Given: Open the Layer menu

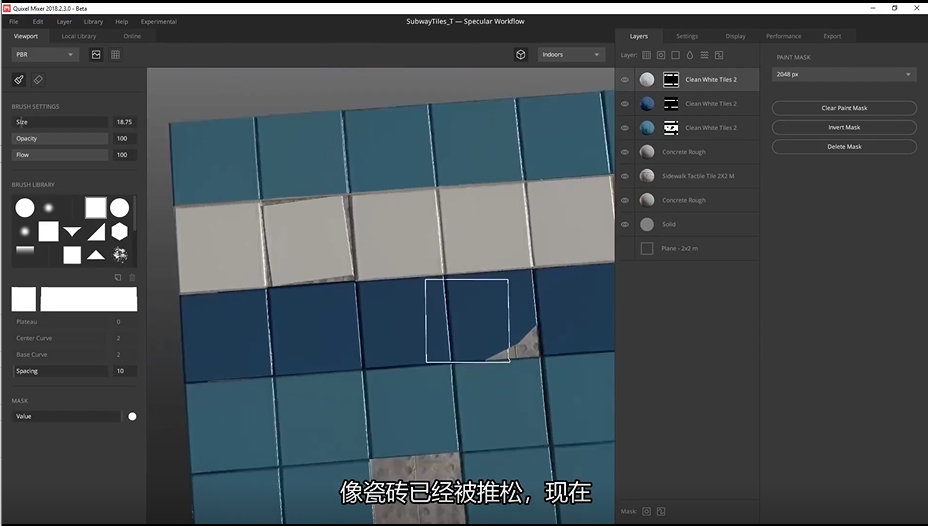Looking at the screenshot, I should coord(64,21).
